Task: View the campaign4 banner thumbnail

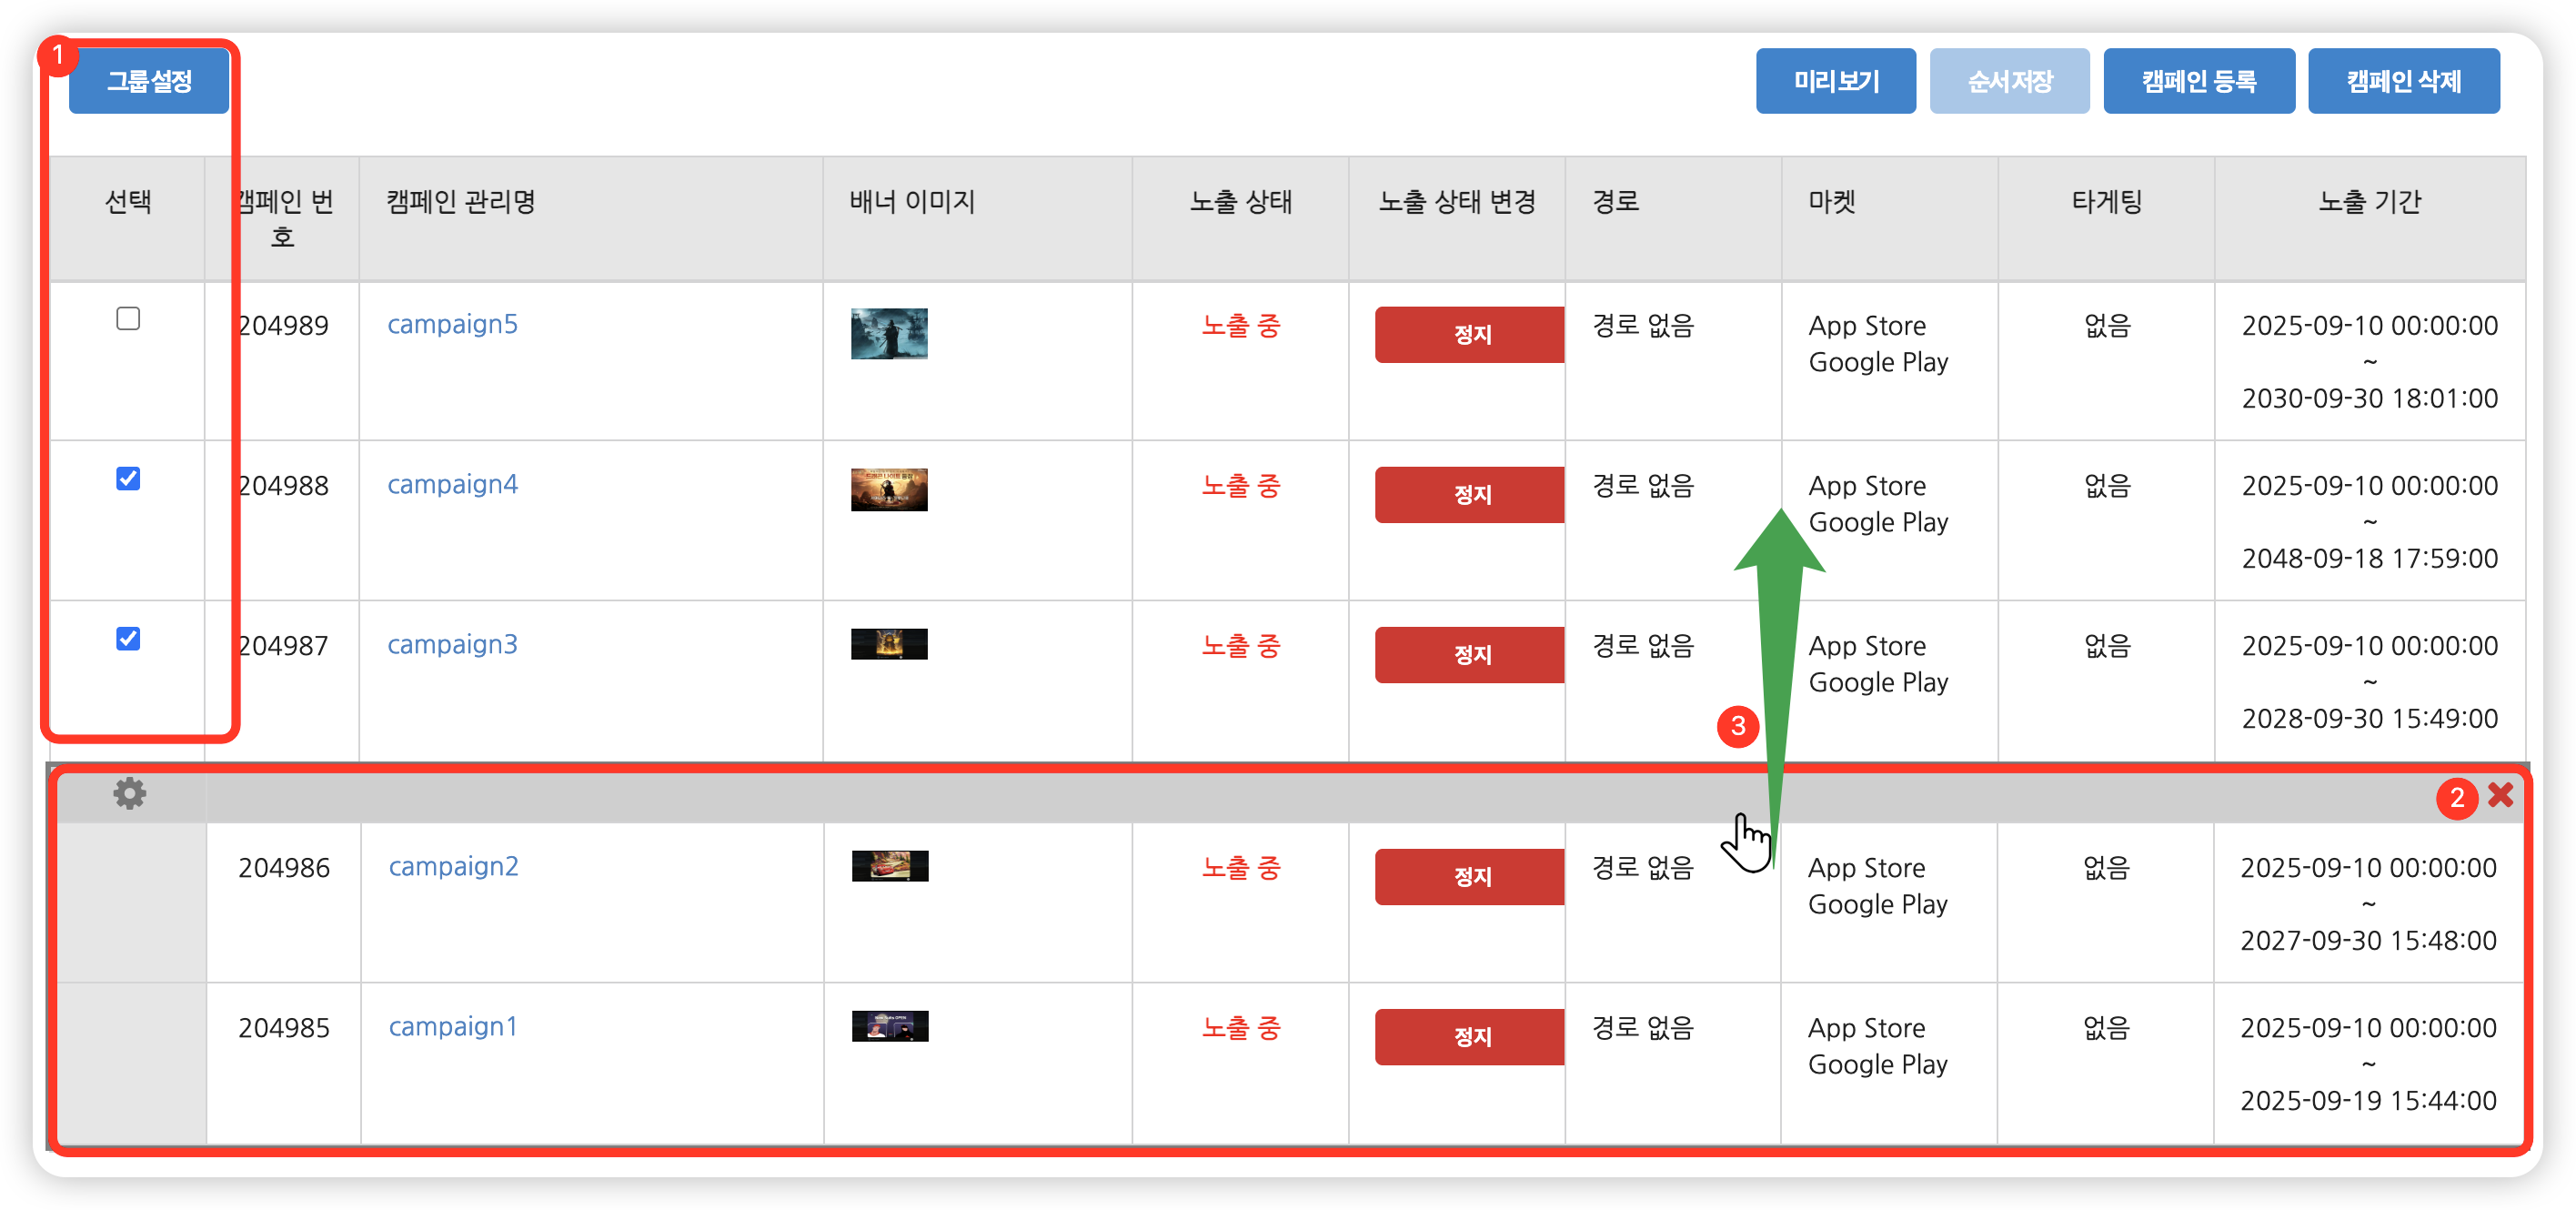Action: pos(889,490)
